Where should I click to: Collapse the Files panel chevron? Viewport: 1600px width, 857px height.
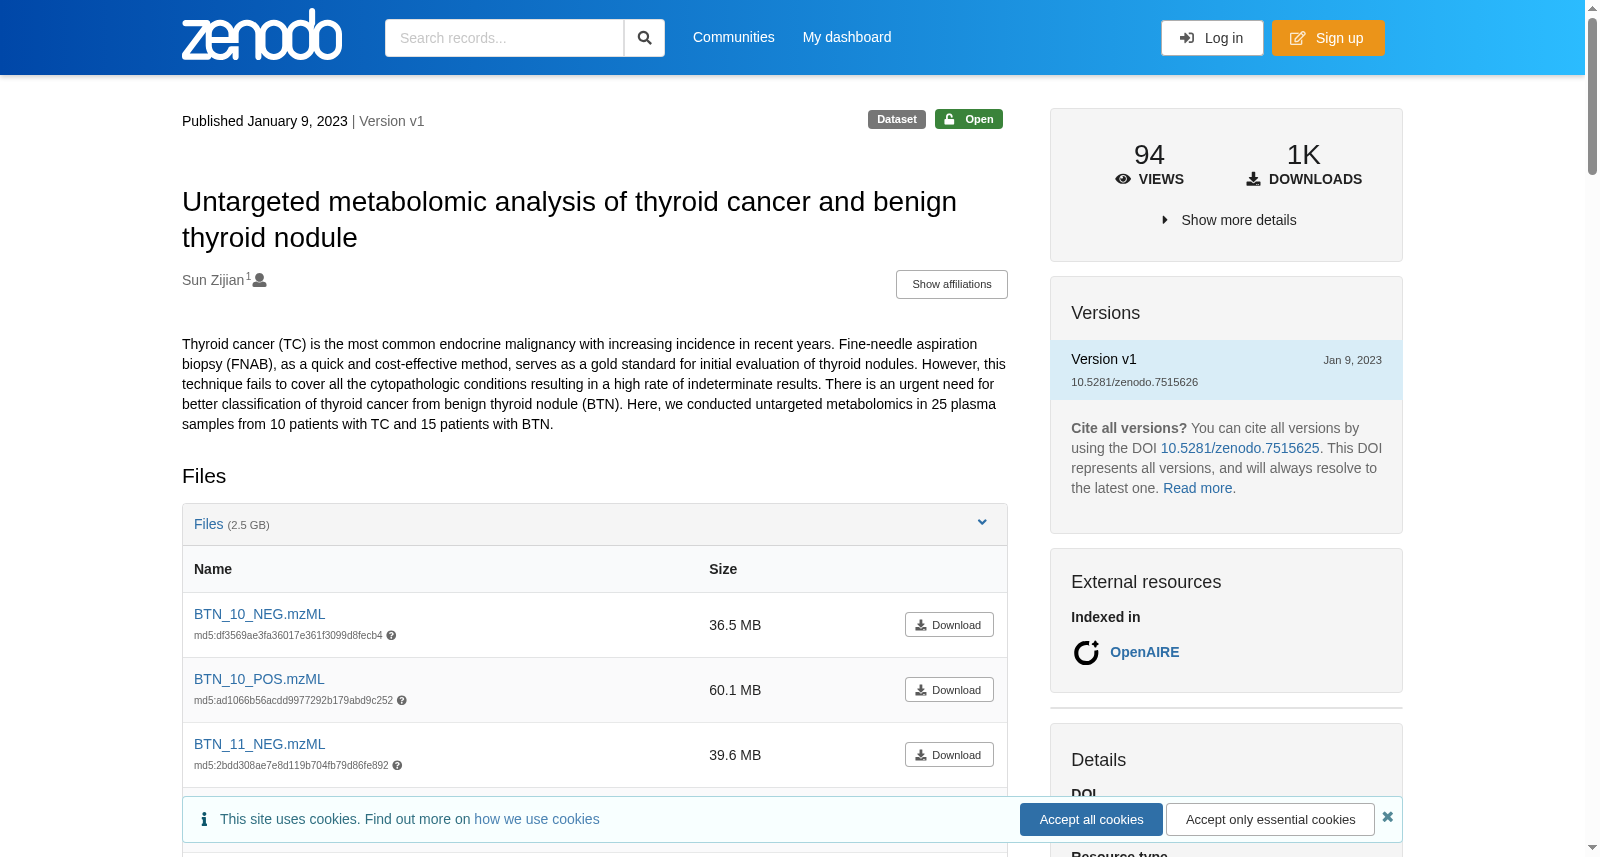click(x=982, y=522)
